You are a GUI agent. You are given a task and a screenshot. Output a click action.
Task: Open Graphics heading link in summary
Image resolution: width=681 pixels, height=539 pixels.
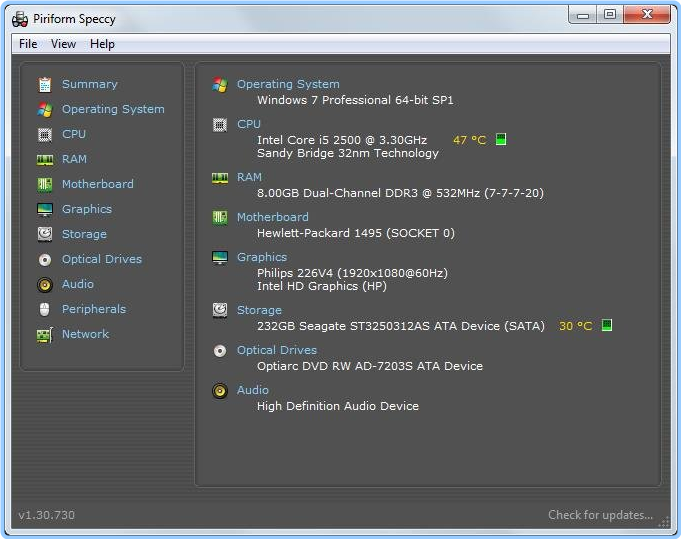click(x=262, y=257)
